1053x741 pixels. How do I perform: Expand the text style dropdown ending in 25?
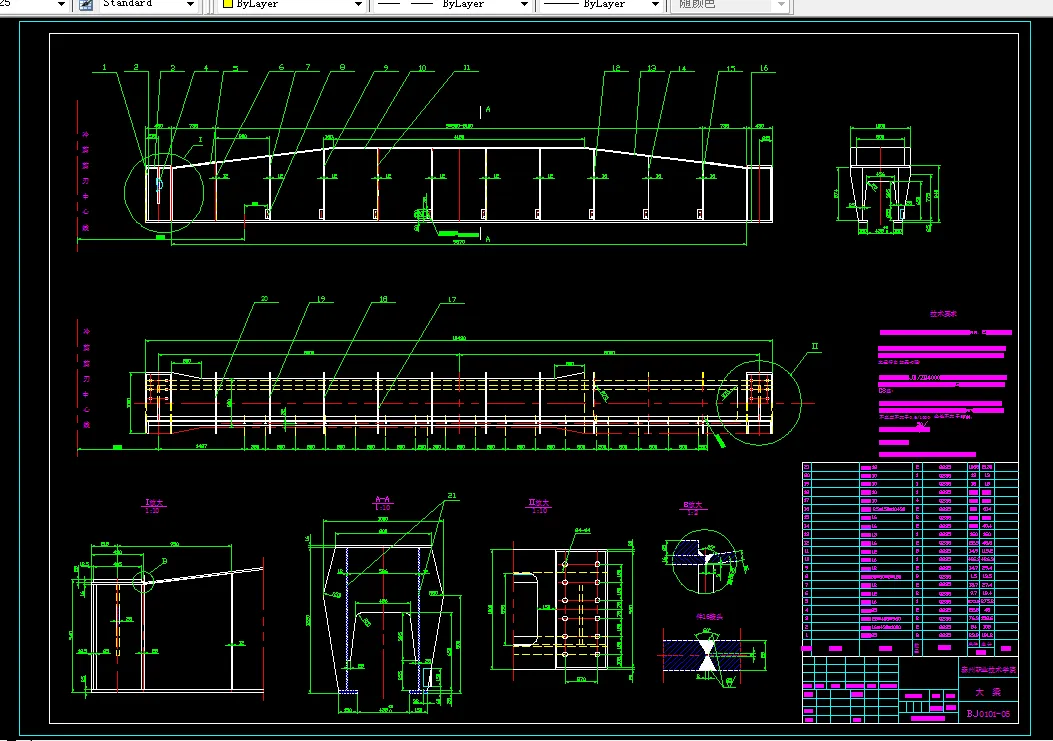[x=61, y=5]
